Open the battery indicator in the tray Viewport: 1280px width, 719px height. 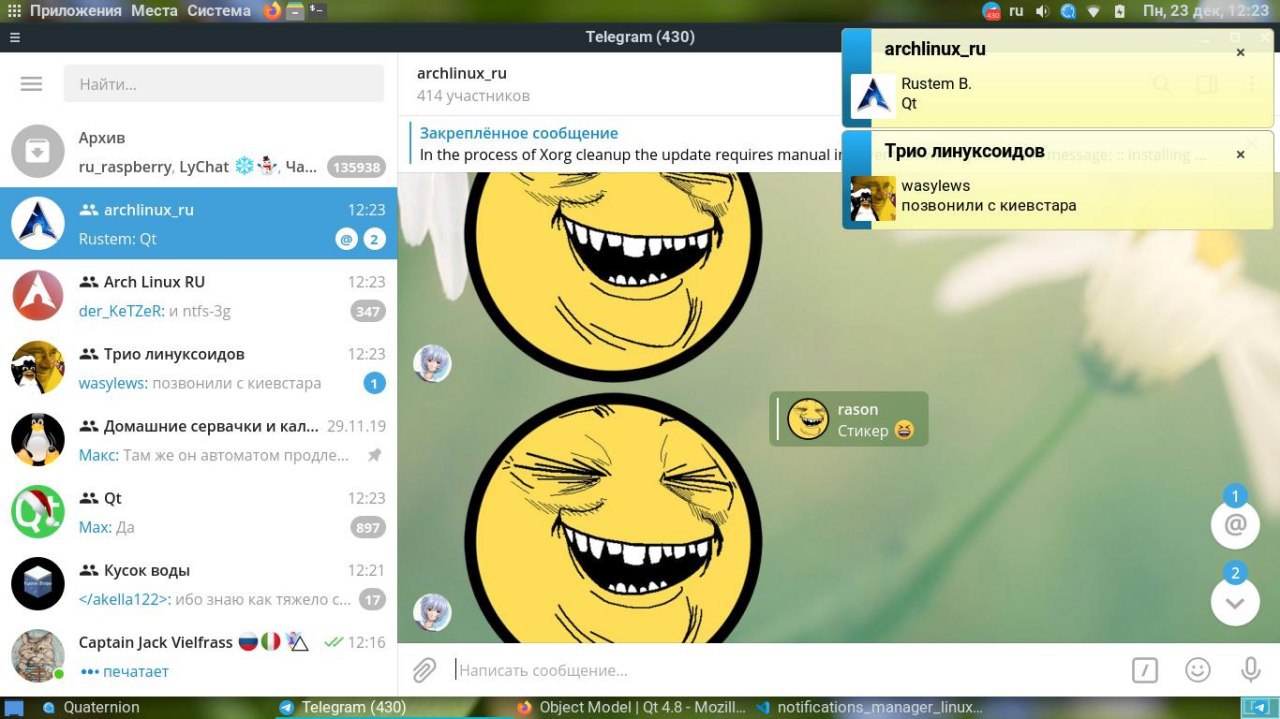[1119, 11]
